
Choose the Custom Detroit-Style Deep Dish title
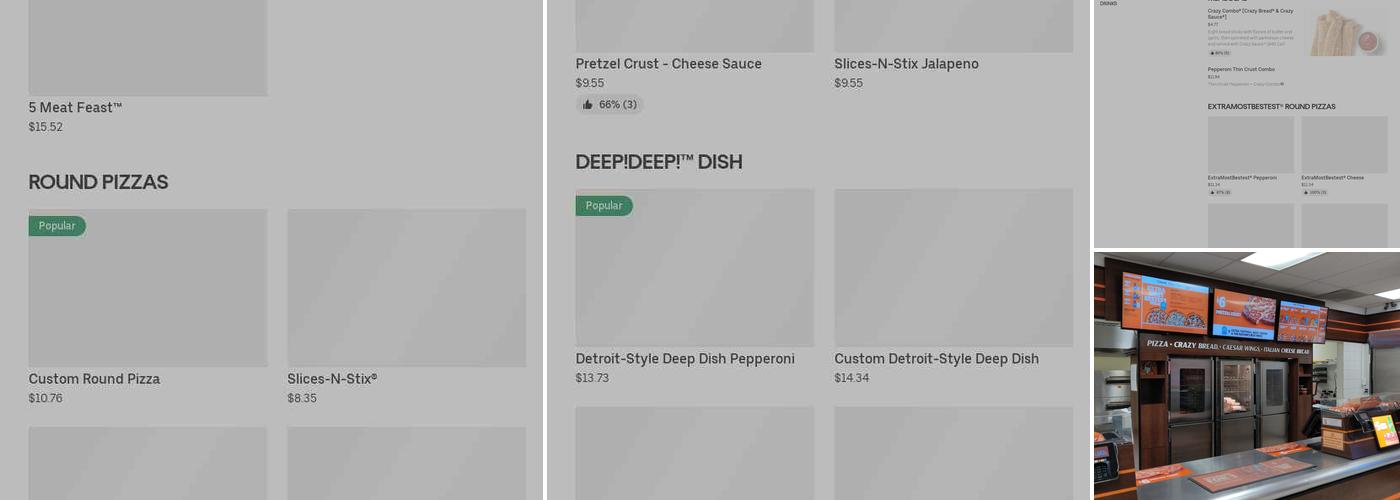[x=936, y=359]
